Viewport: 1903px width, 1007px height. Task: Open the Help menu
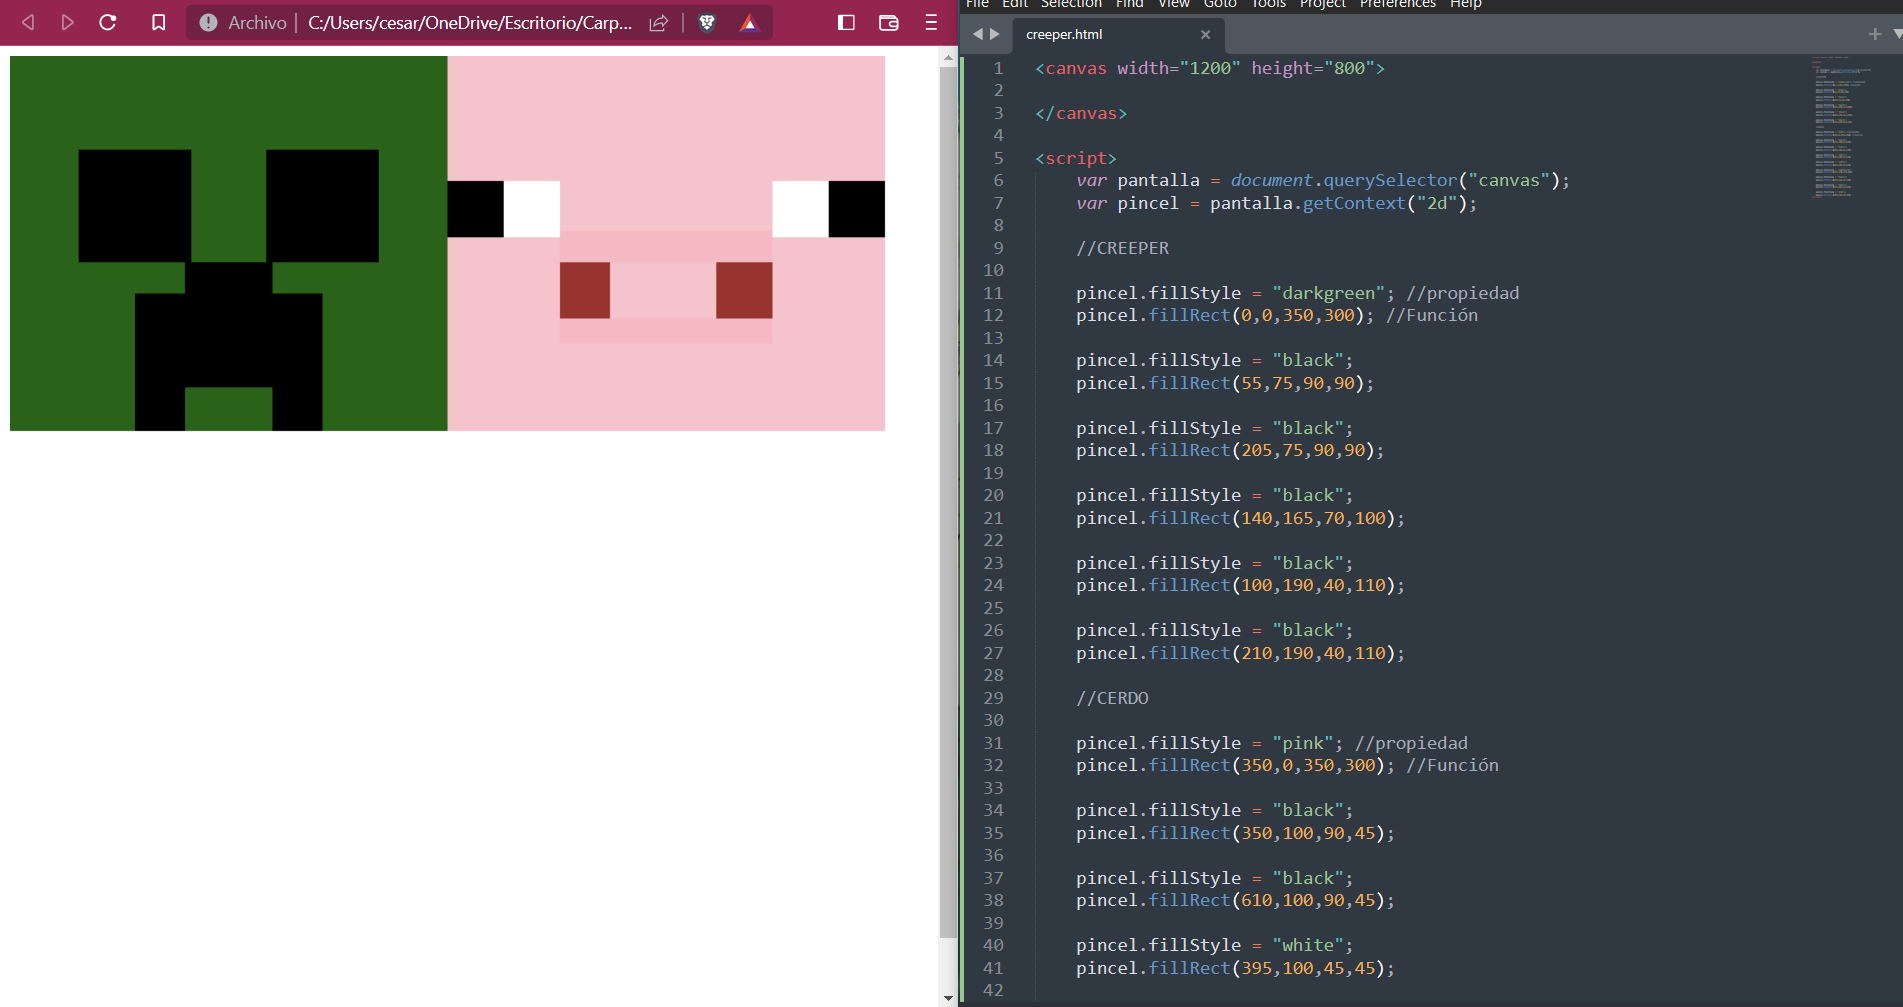(x=1465, y=4)
